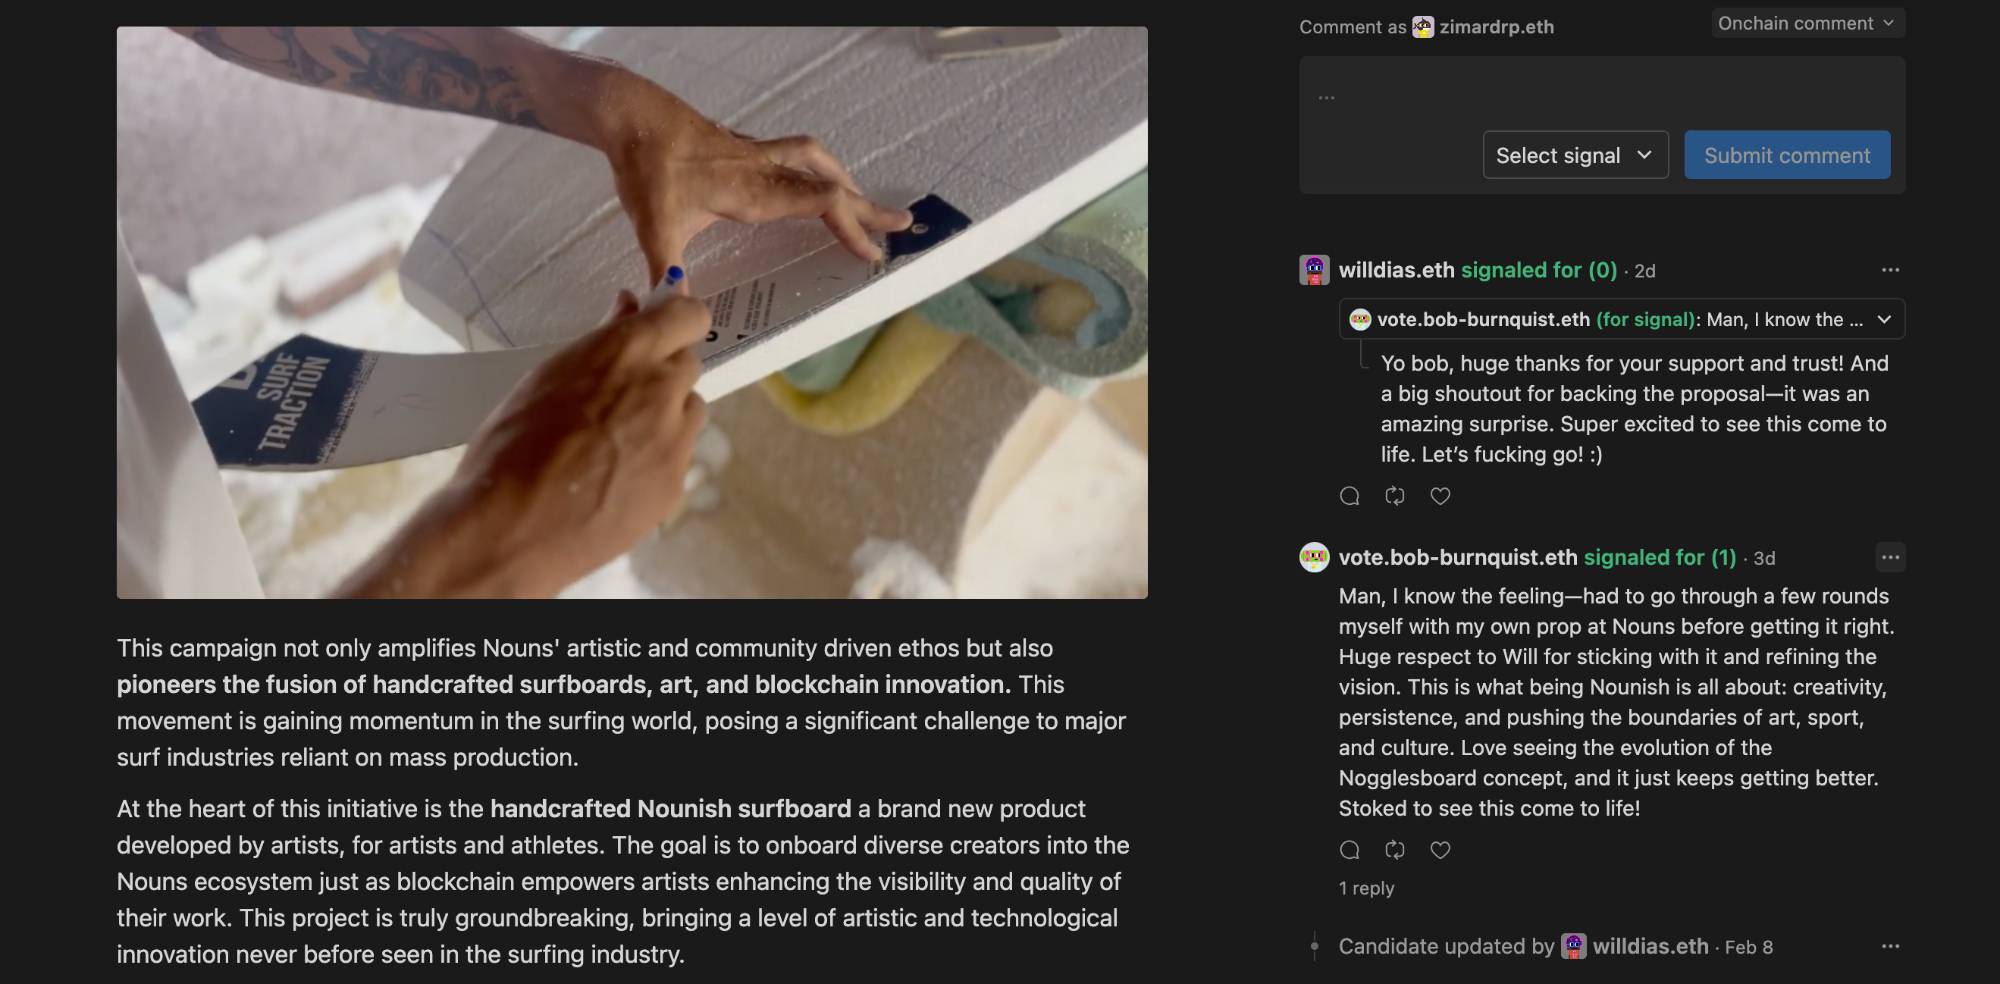Expand the quoted vote.bob-burnquist.eth reply
The image size is (2000, 984).
pyautogui.click(x=1622, y=320)
